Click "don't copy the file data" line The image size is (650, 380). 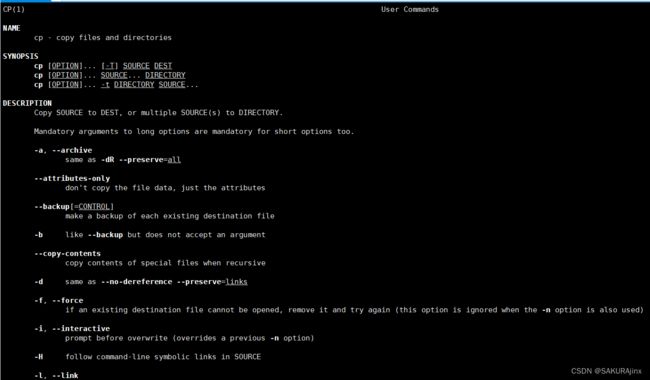click(x=165, y=188)
